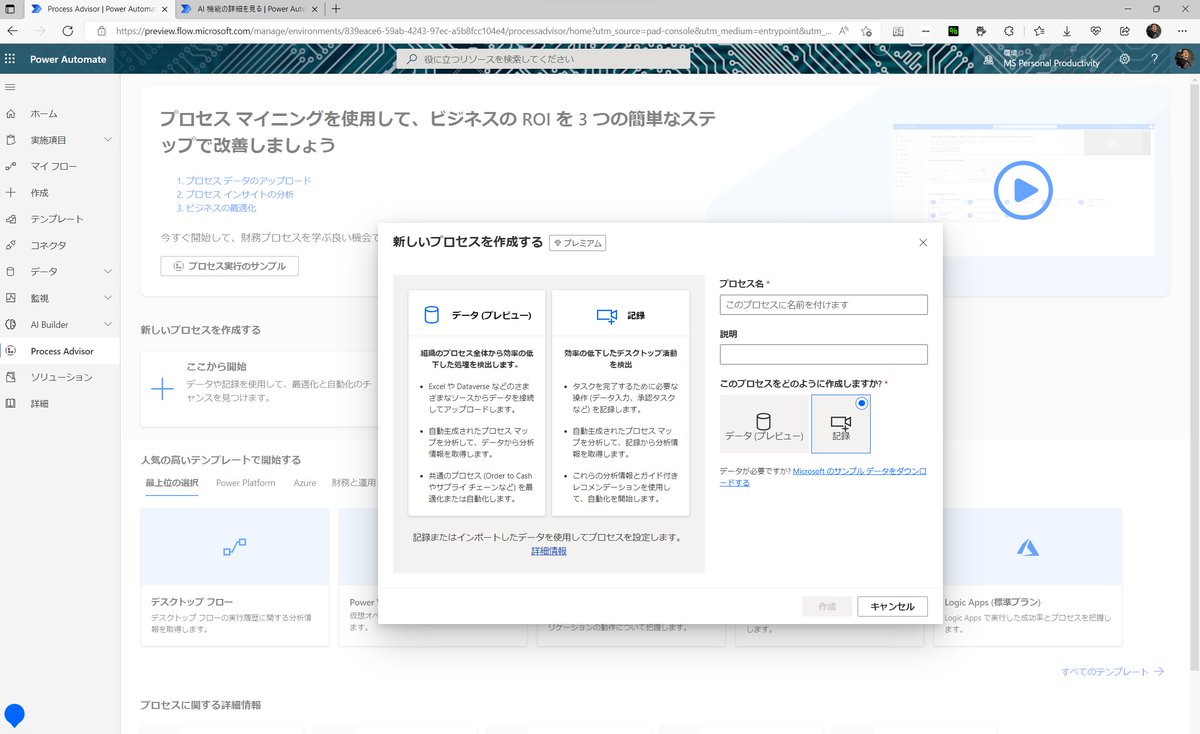1200x734 pixels.
Task: Open the favorites list icon
Action: [1038, 31]
